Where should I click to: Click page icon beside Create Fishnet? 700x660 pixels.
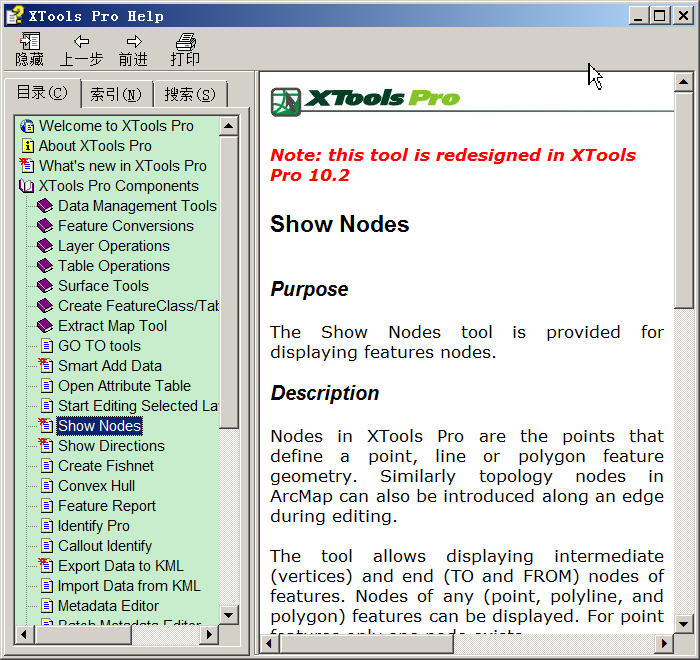pos(47,466)
